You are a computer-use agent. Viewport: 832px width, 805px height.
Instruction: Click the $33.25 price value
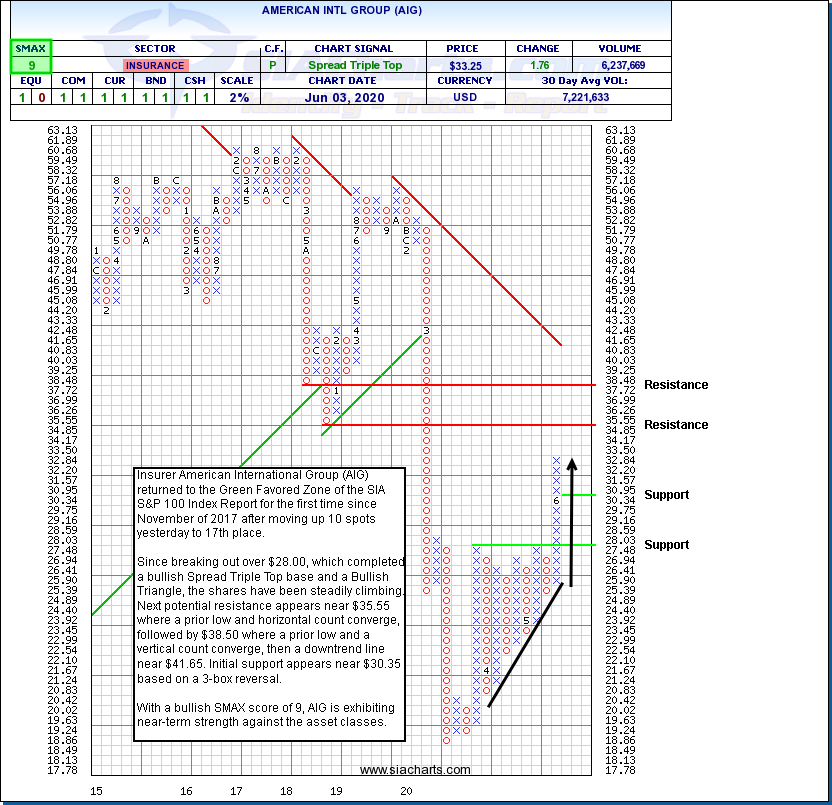click(456, 65)
